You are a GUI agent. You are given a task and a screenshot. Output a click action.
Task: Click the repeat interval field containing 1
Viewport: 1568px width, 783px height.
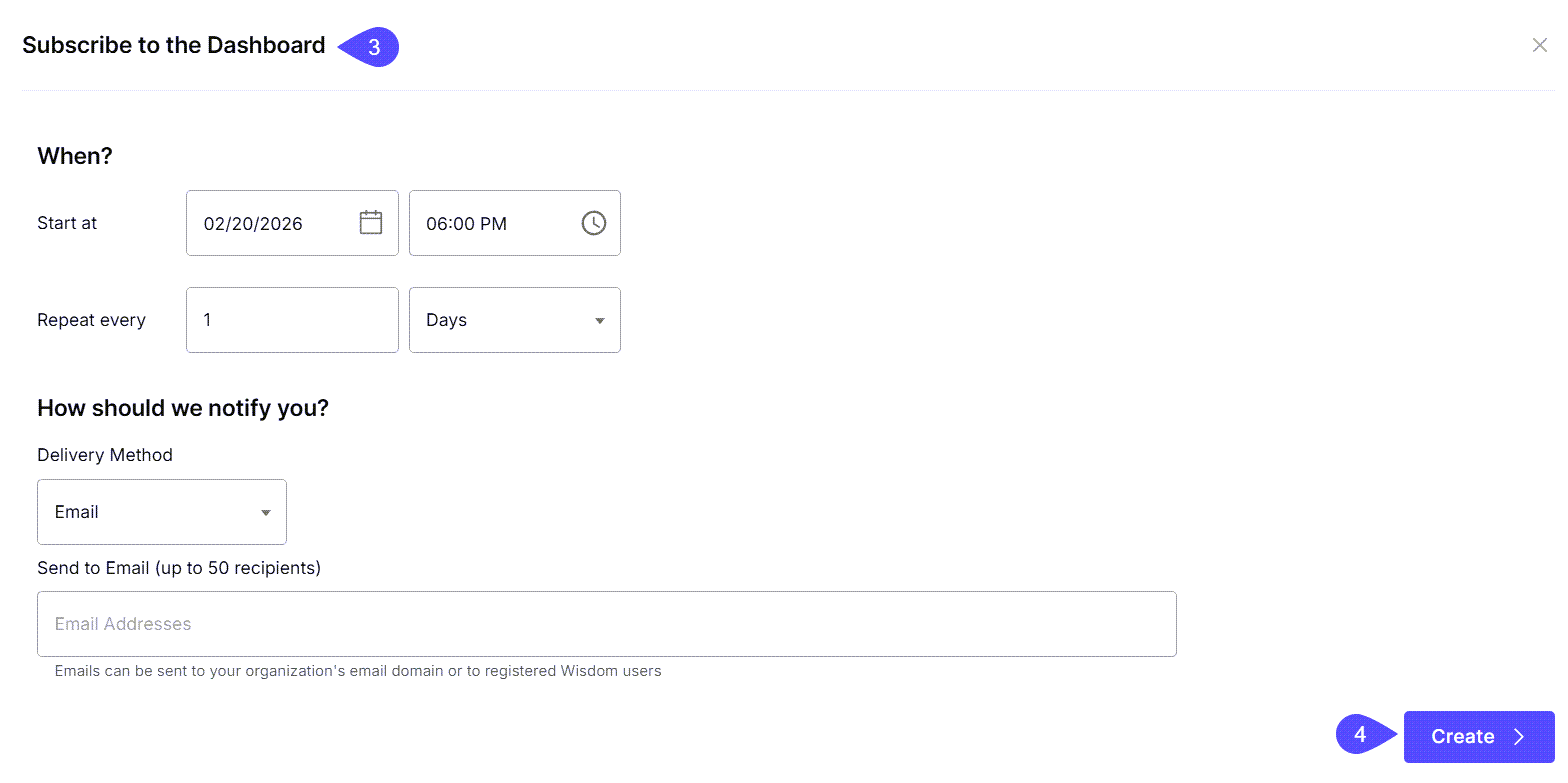coord(291,319)
